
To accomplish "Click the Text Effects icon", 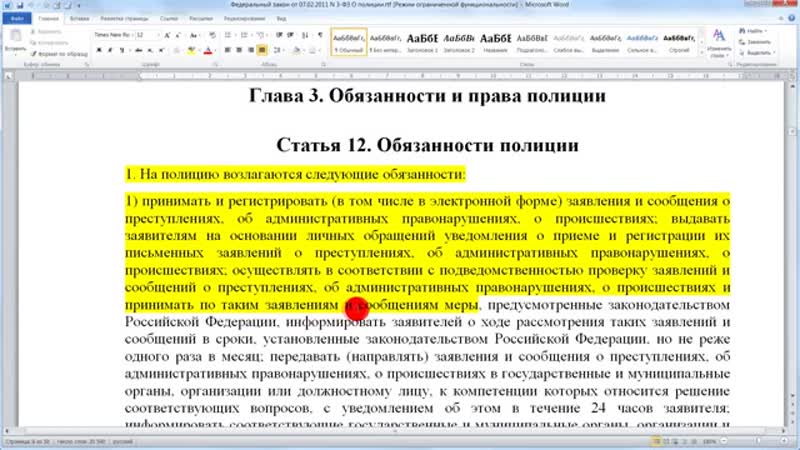I will point(177,50).
